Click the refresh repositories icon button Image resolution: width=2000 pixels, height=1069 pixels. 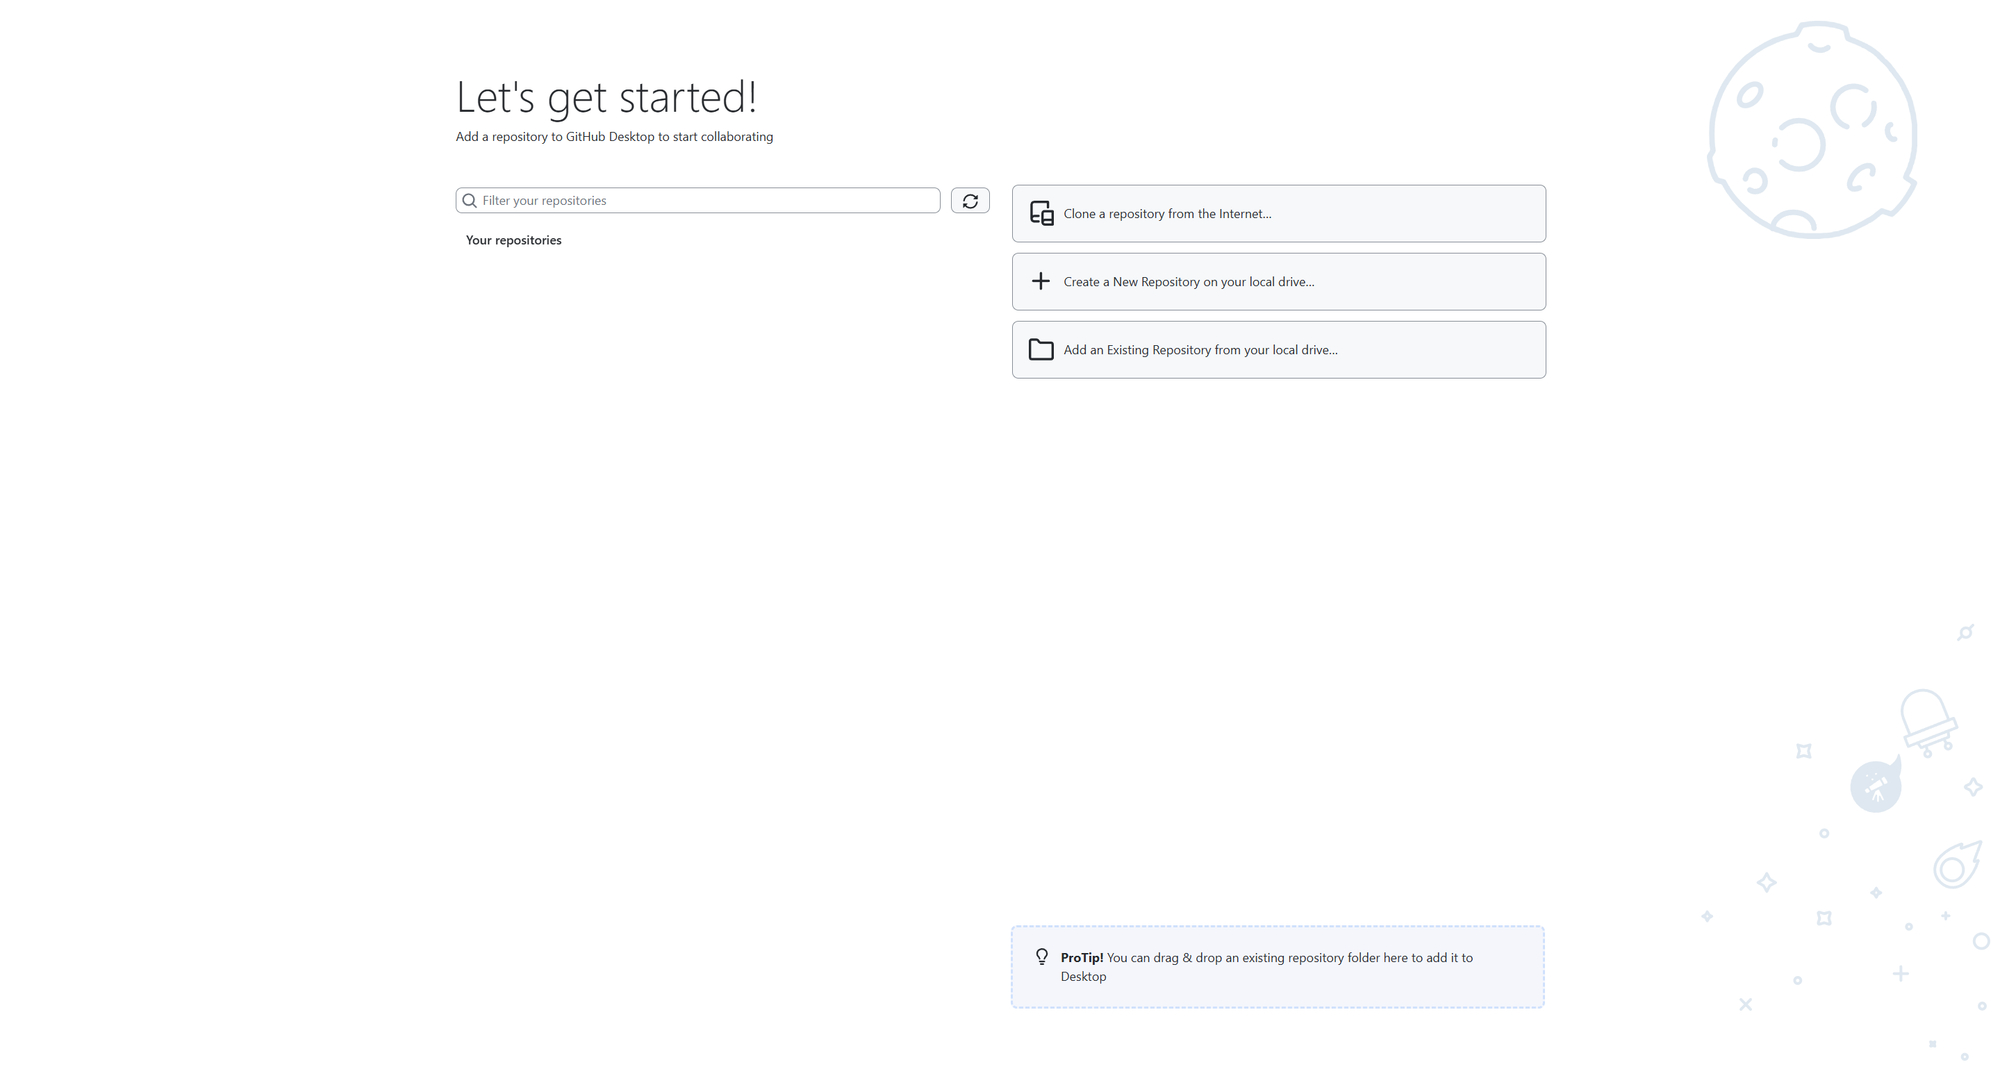point(970,201)
